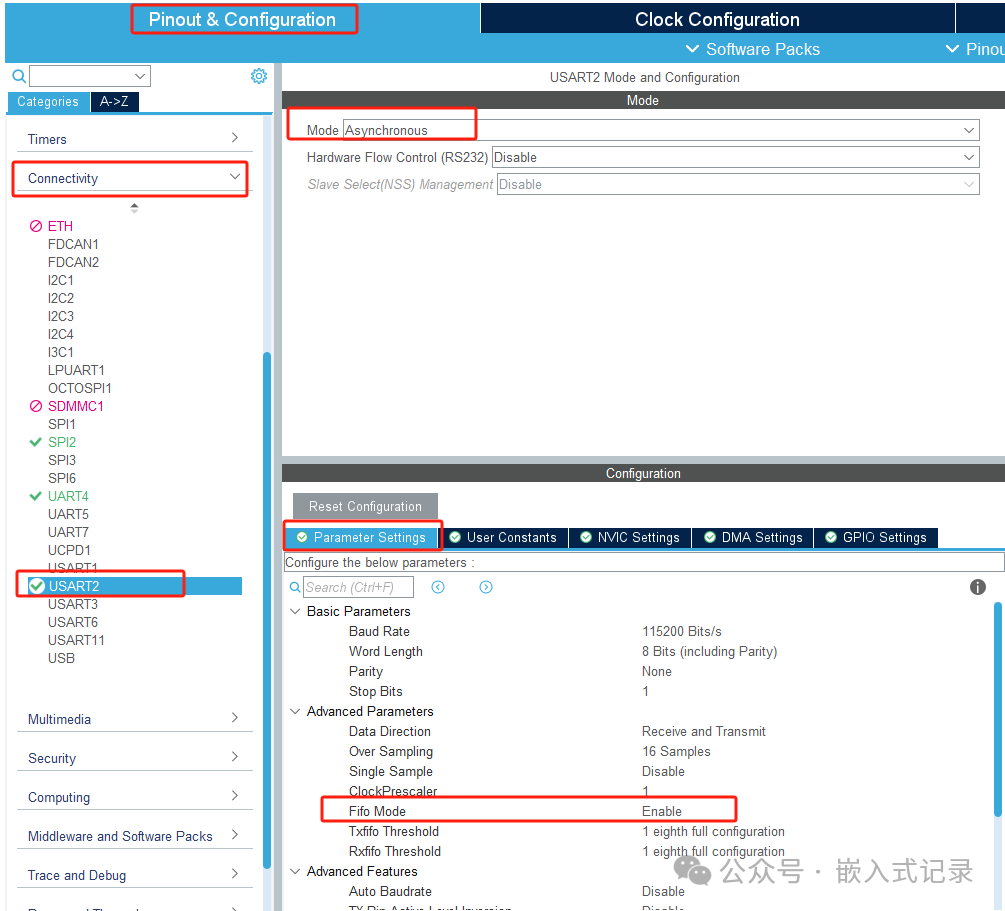
Task: Click the parameter search magnifier icon
Action: click(x=295, y=587)
